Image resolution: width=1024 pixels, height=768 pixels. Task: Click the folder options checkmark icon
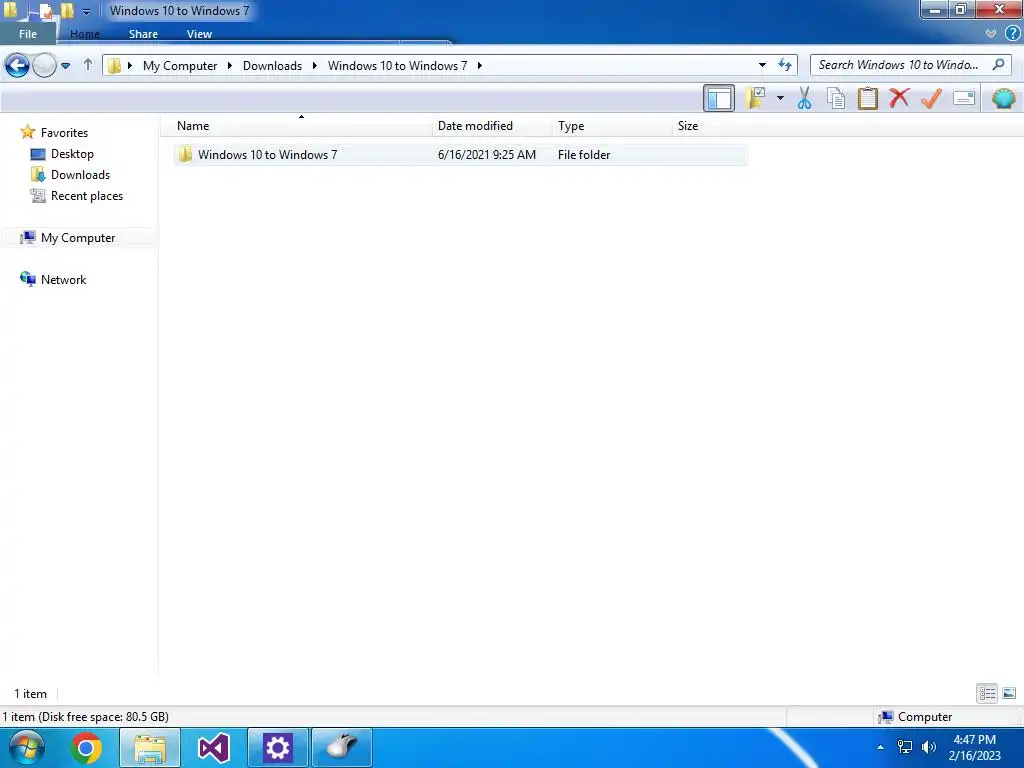[756, 99]
